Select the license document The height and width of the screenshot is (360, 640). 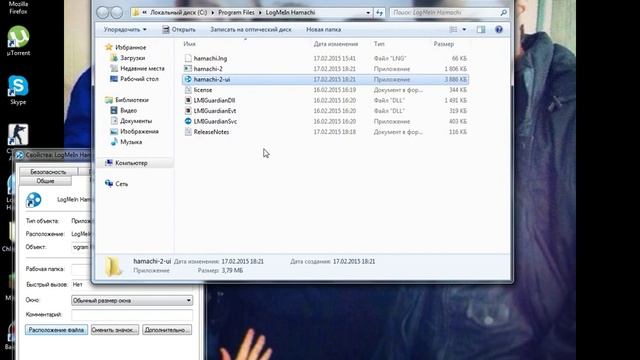click(202, 90)
